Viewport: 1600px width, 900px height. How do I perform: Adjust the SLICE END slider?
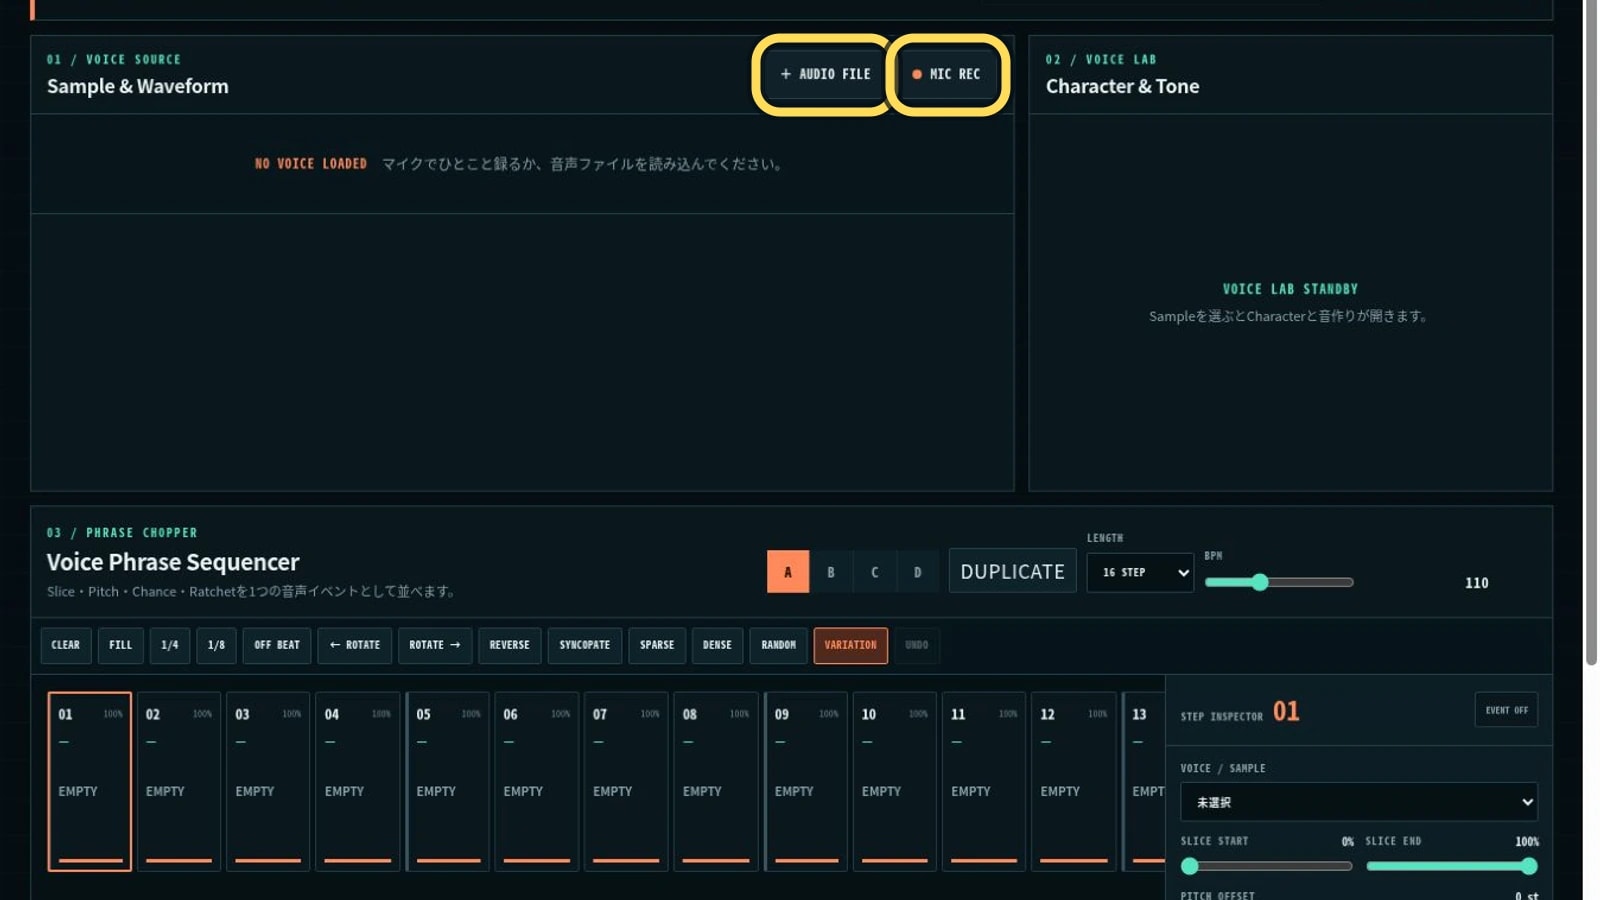click(1452, 866)
